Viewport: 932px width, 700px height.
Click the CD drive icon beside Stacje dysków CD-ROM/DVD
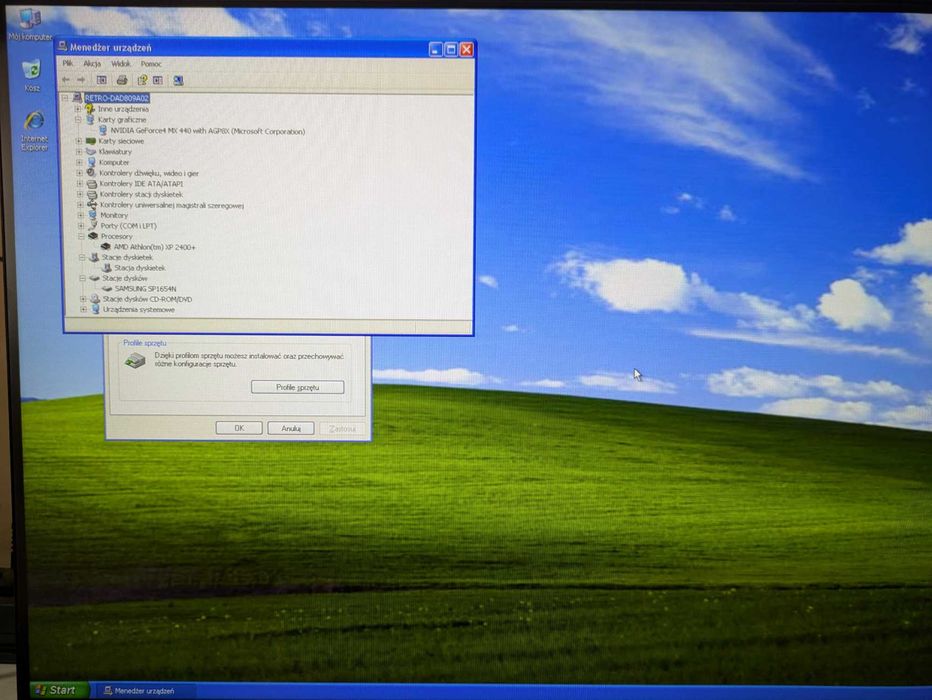tap(95, 299)
